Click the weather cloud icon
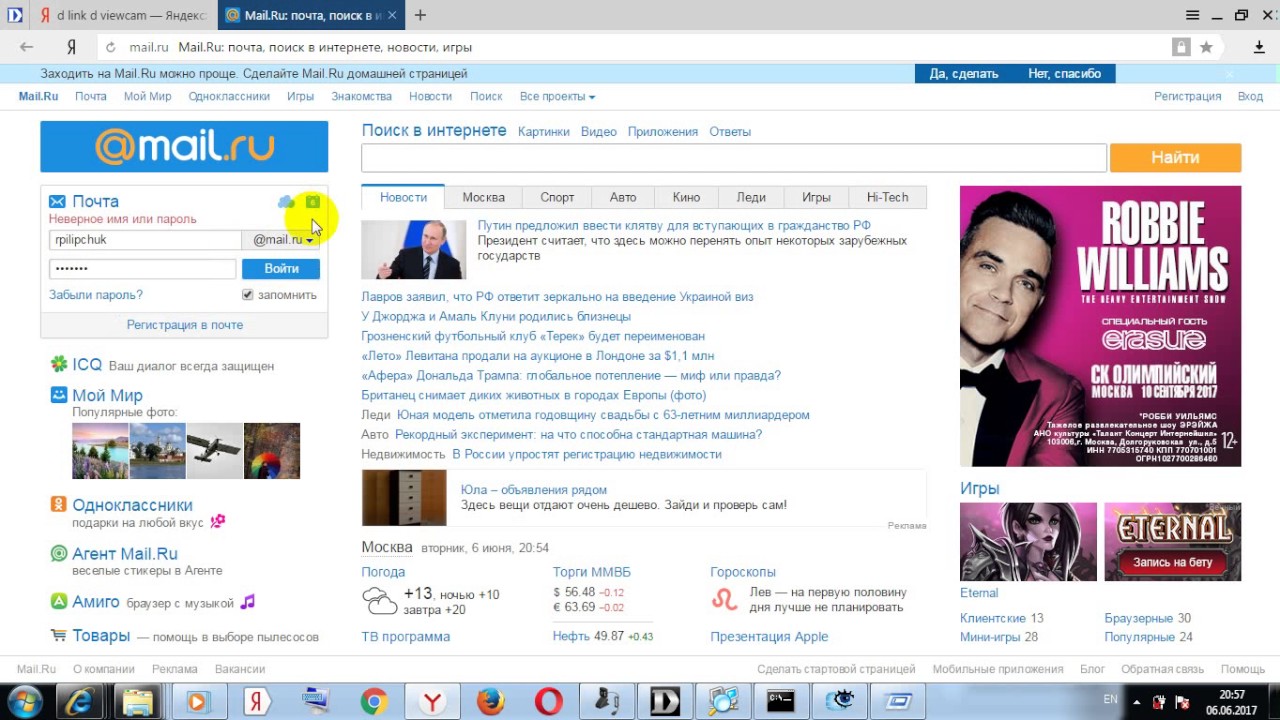The width and height of the screenshot is (1280, 720). pyautogui.click(x=379, y=600)
